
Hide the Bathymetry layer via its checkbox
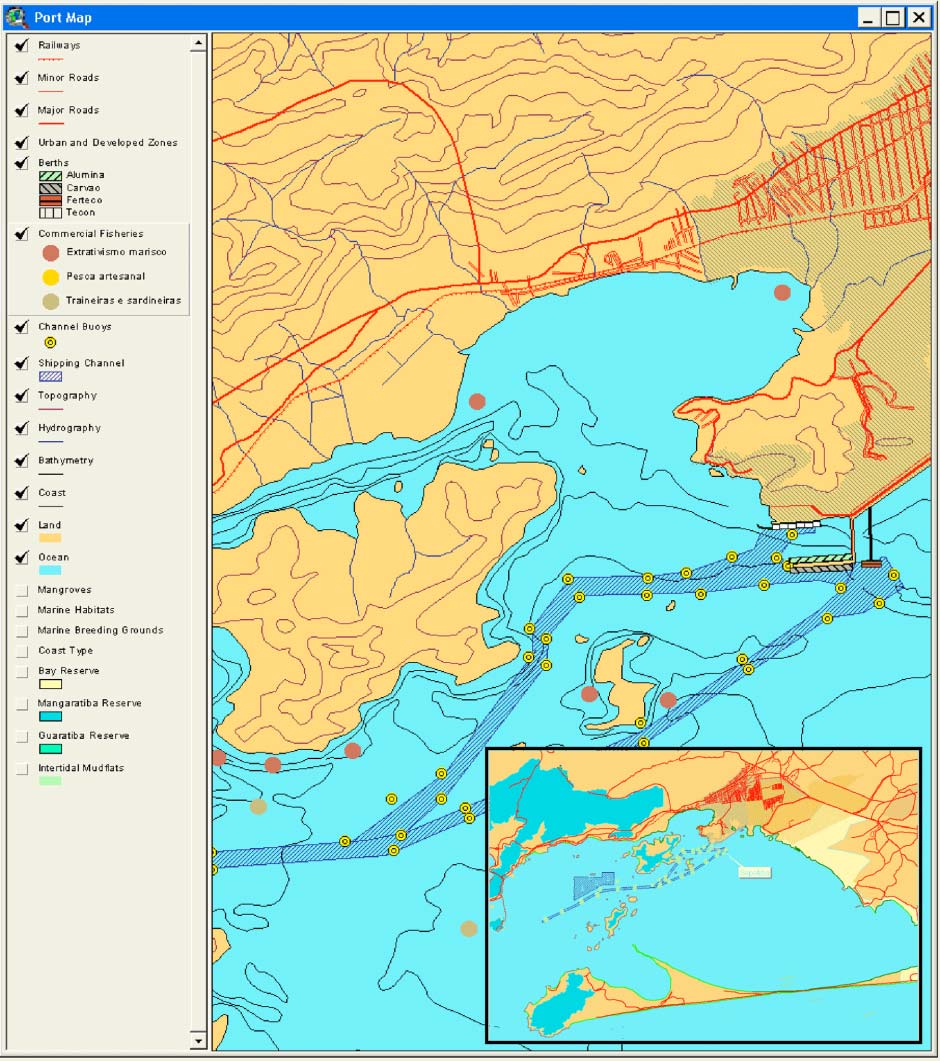(22, 461)
